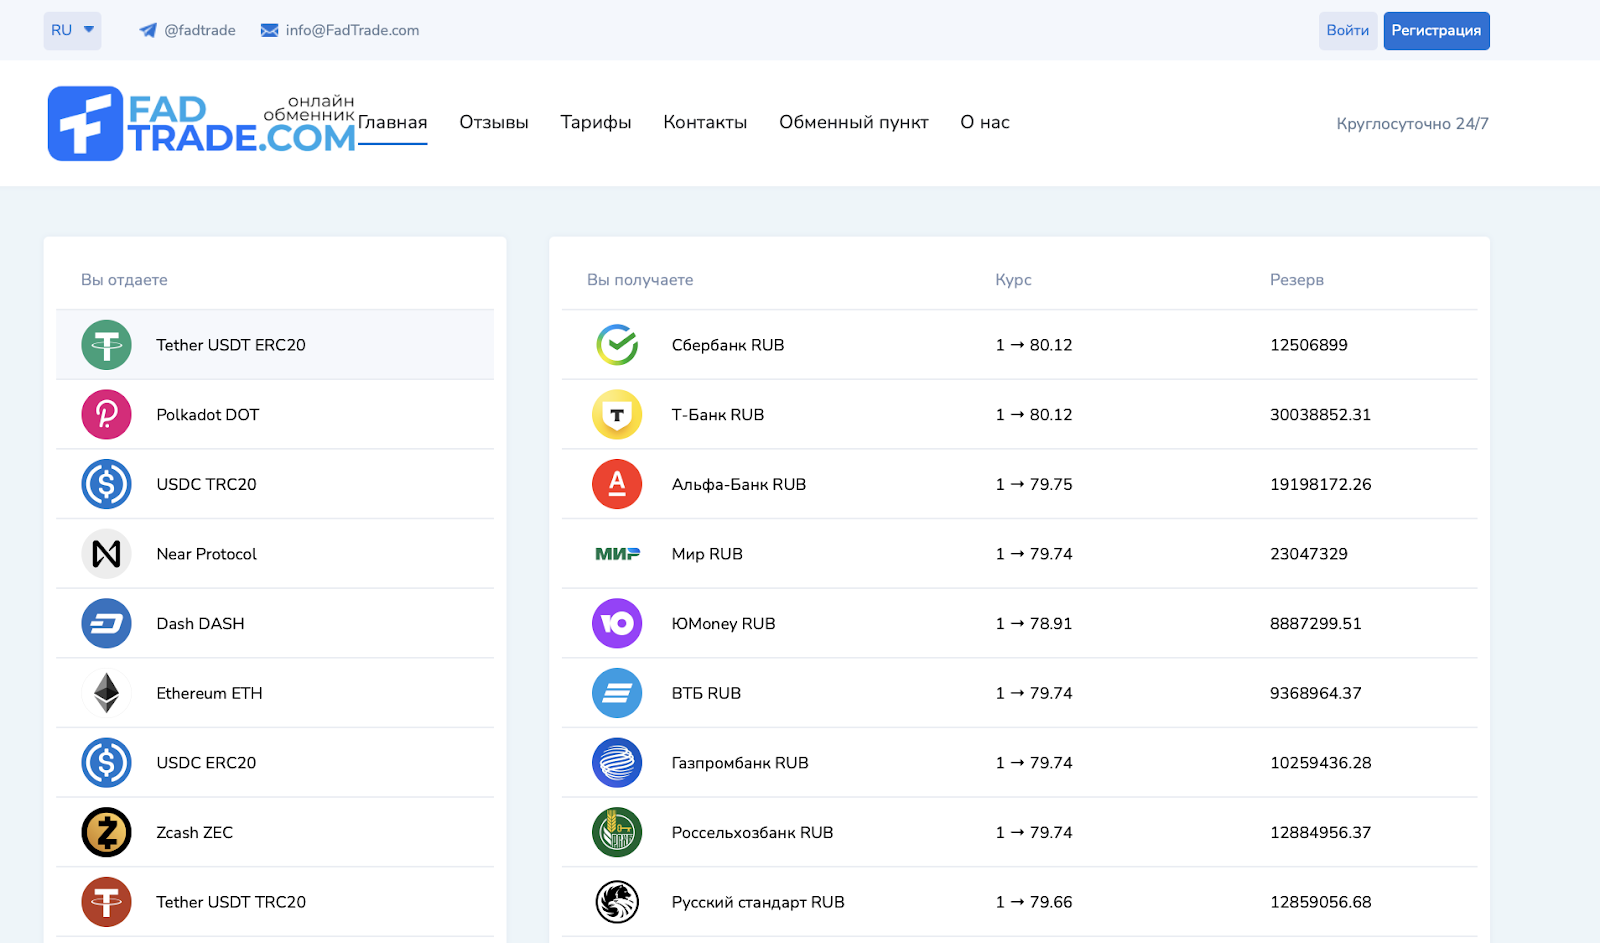This screenshot has width=1600, height=943.
Task: Select the Zcash ZEC coin icon
Action: [x=106, y=831]
